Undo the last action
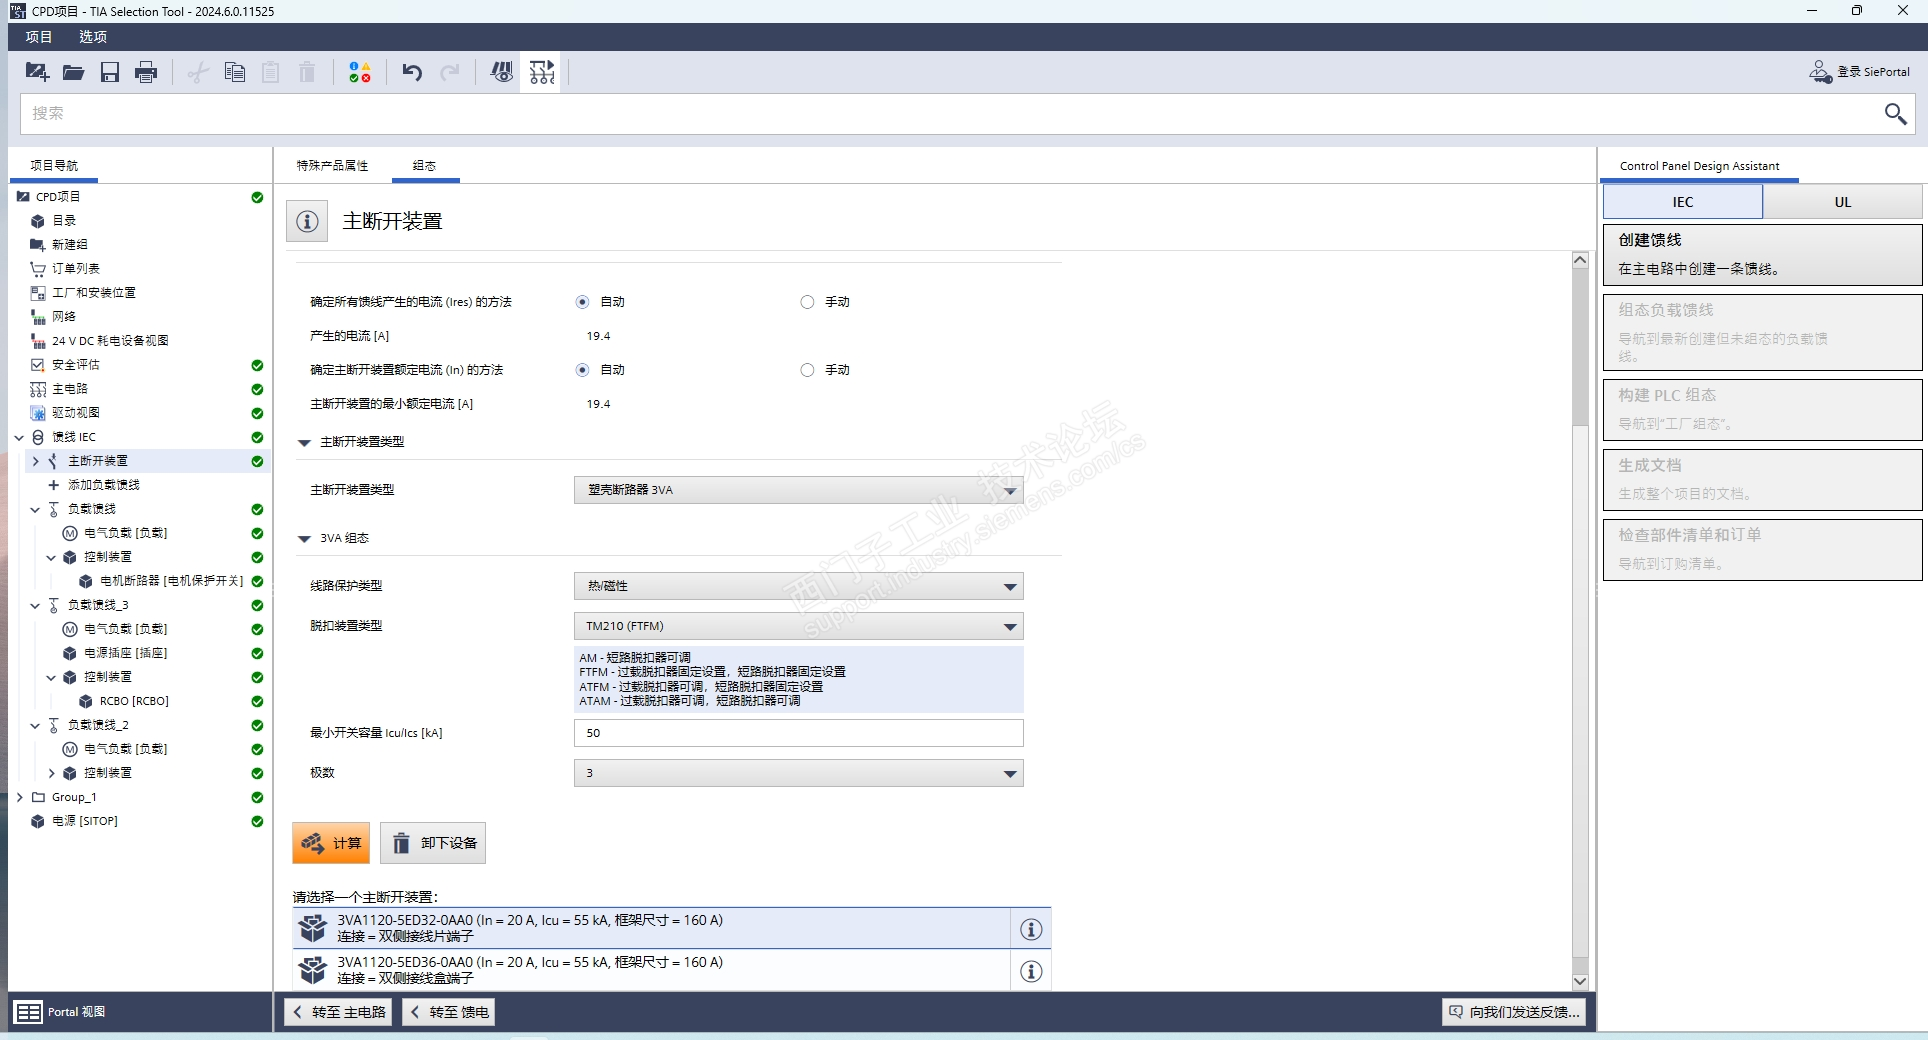 click(412, 72)
